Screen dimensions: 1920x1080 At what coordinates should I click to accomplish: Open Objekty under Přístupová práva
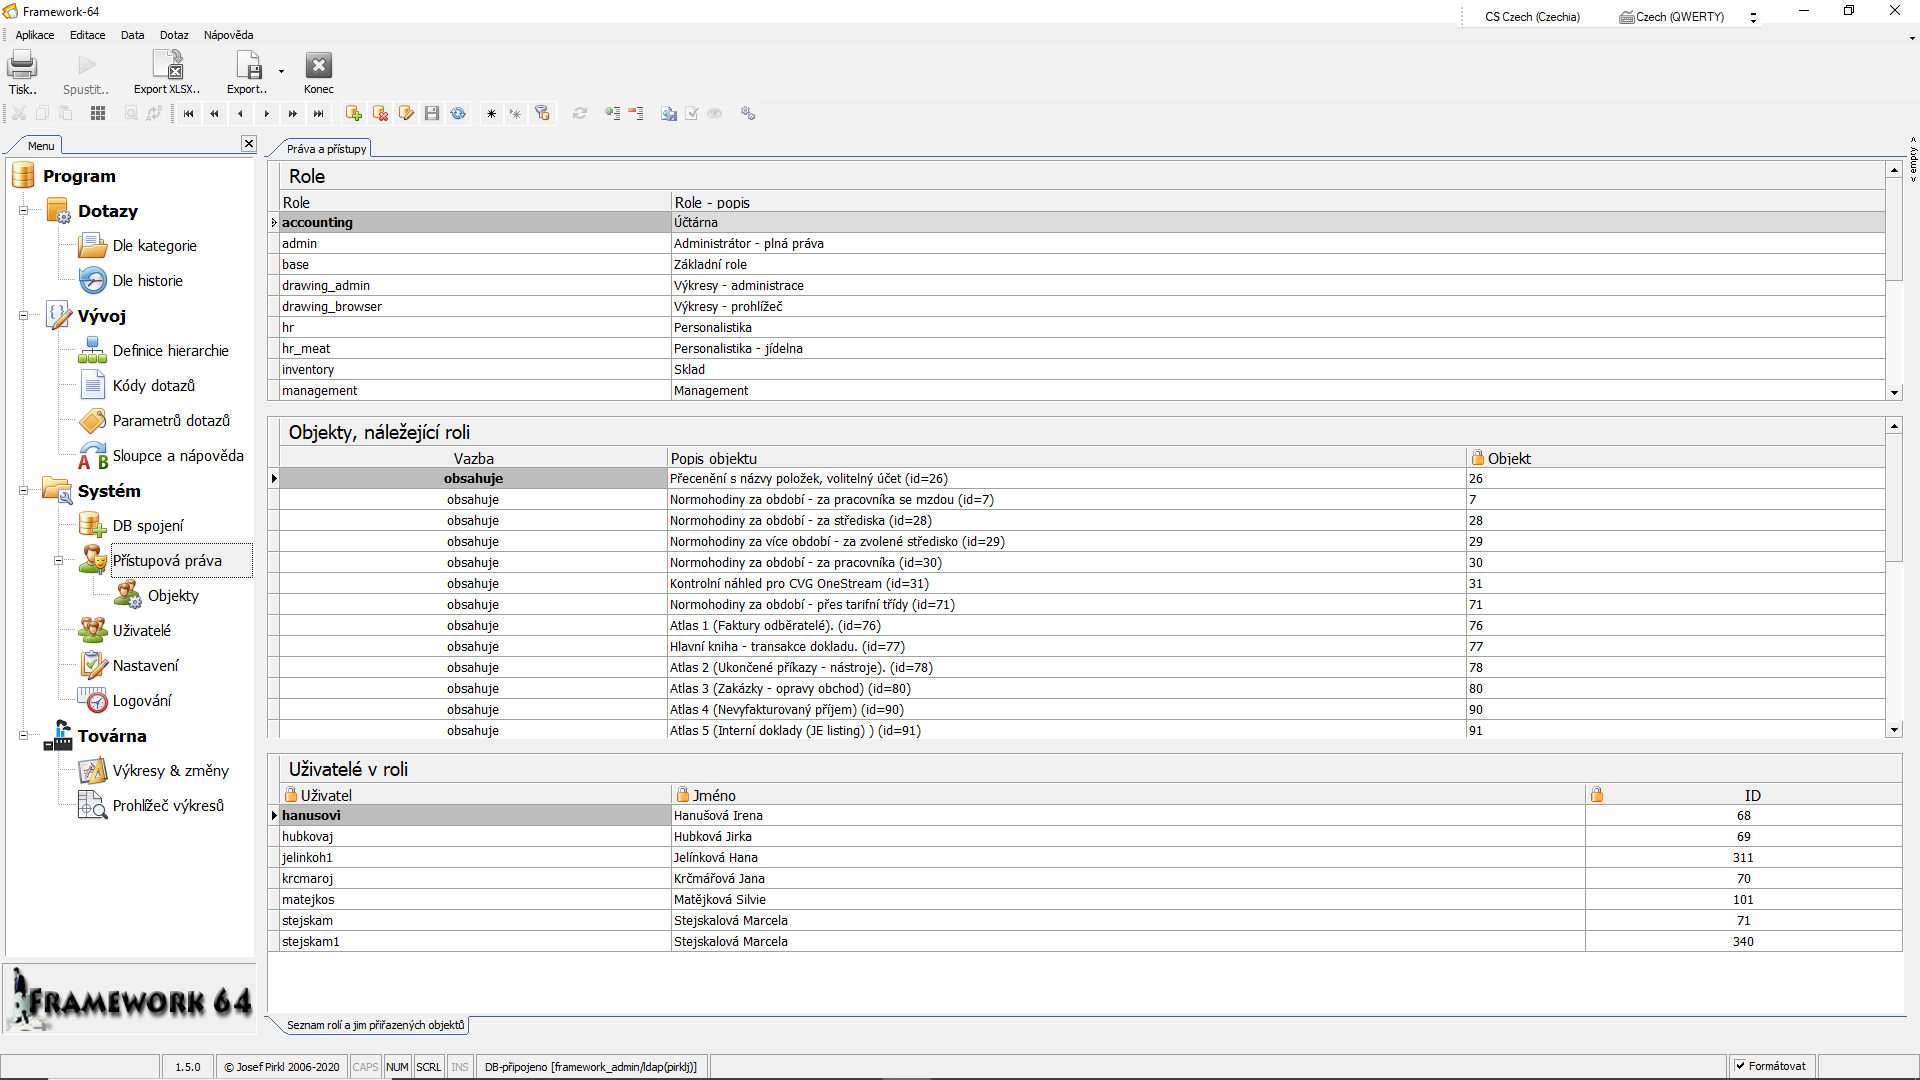[173, 596]
